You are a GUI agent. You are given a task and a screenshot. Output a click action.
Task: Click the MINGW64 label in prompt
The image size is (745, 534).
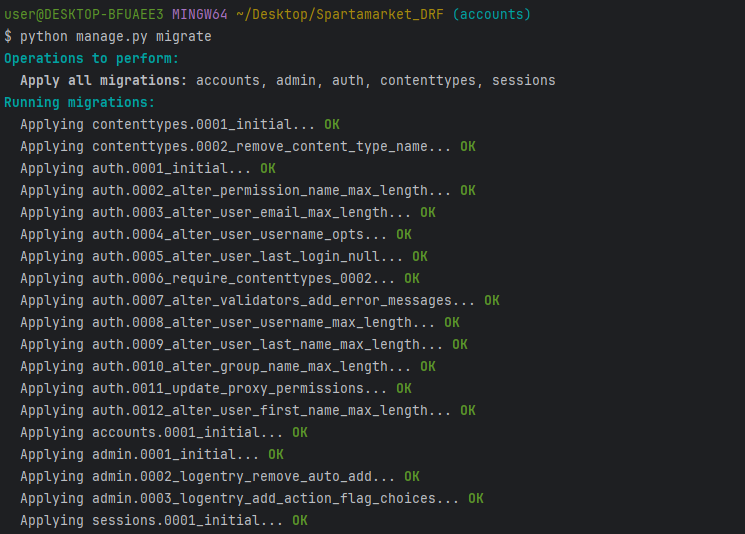(200, 15)
